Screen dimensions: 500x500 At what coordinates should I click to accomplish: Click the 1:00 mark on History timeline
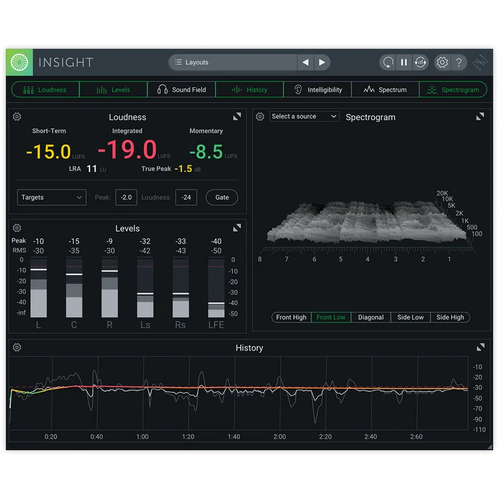click(142, 437)
